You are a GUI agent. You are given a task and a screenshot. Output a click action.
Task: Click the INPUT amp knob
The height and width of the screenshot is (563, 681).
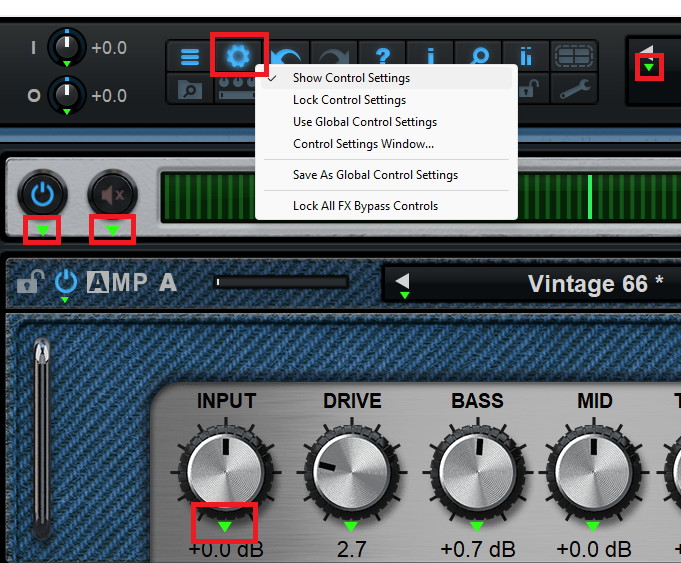[x=225, y=472]
